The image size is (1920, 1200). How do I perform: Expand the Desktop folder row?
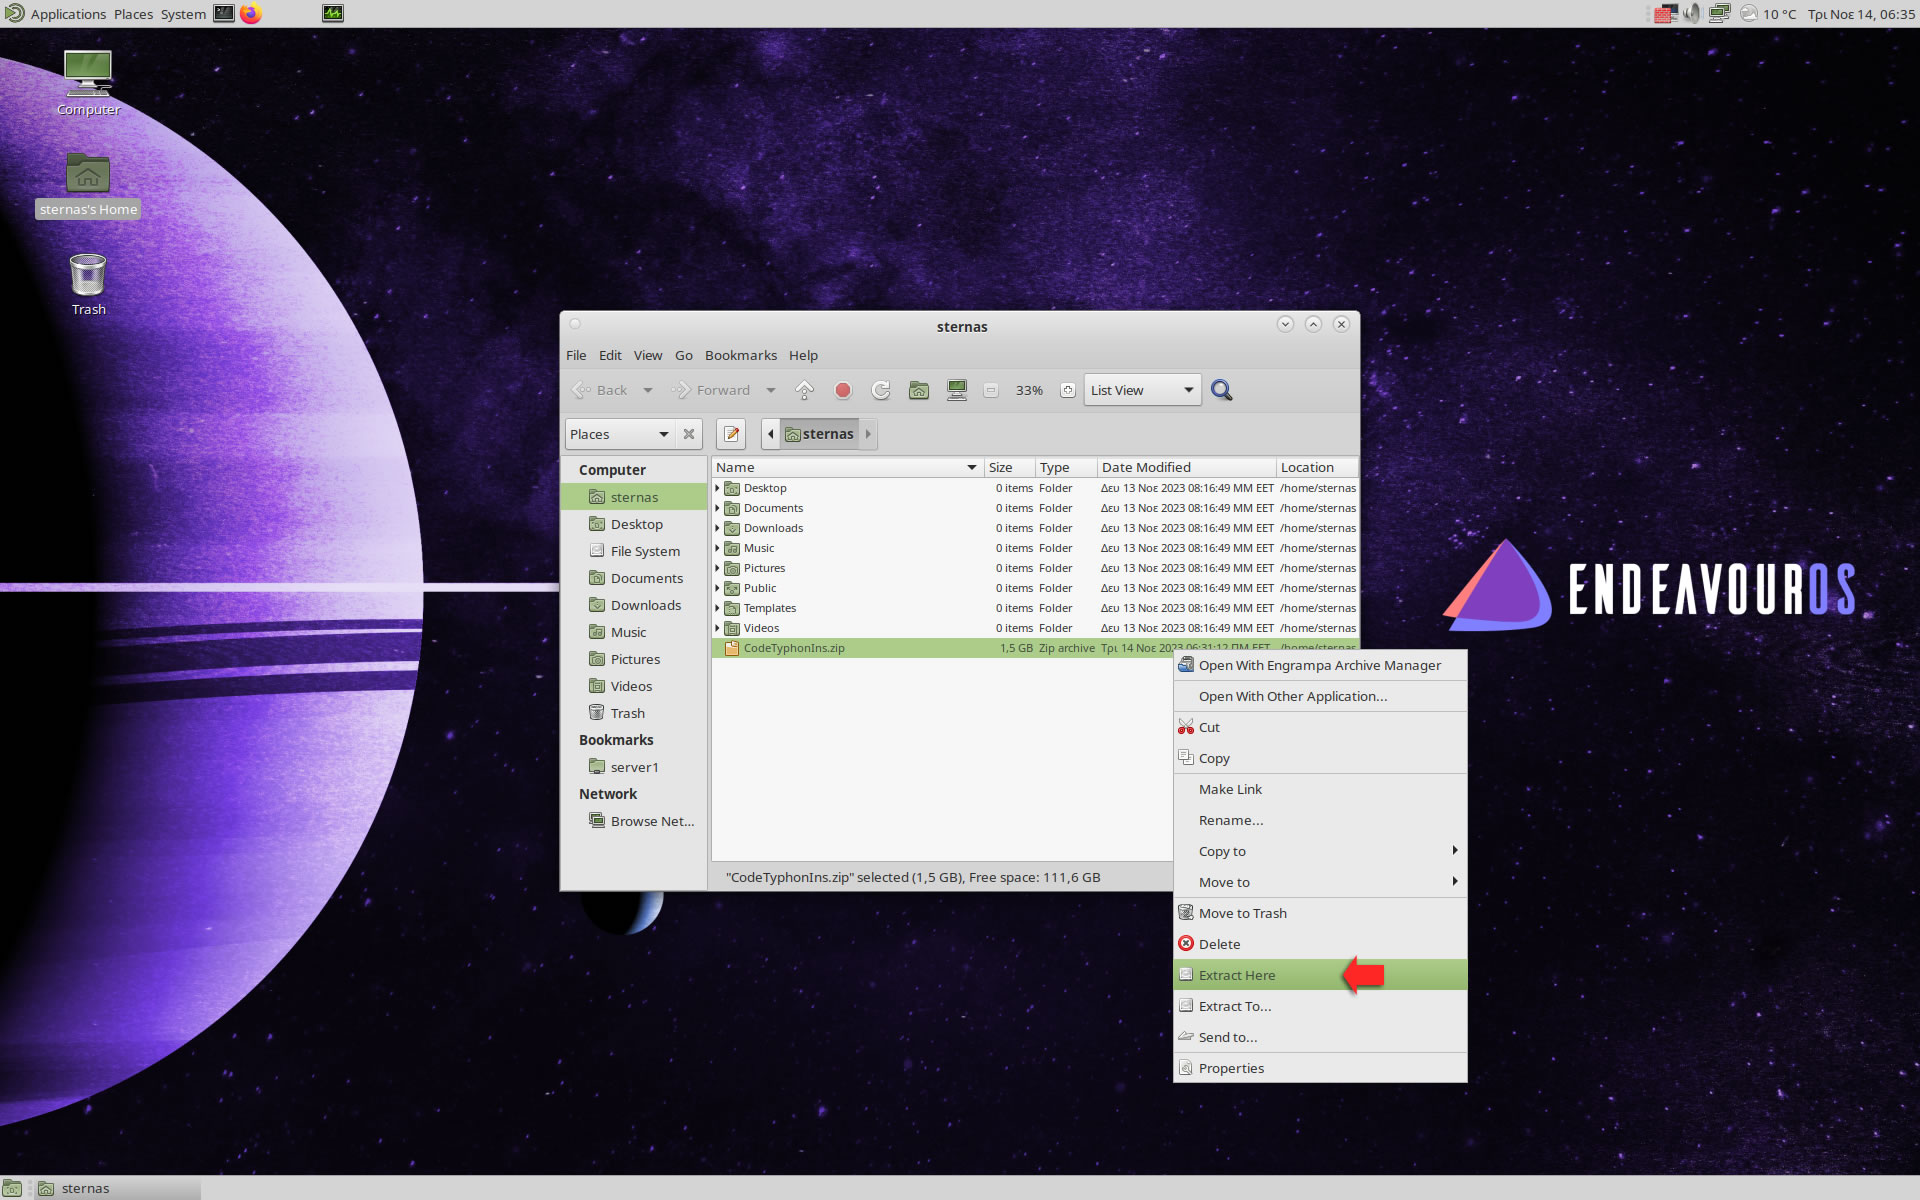click(x=717, y=488)
